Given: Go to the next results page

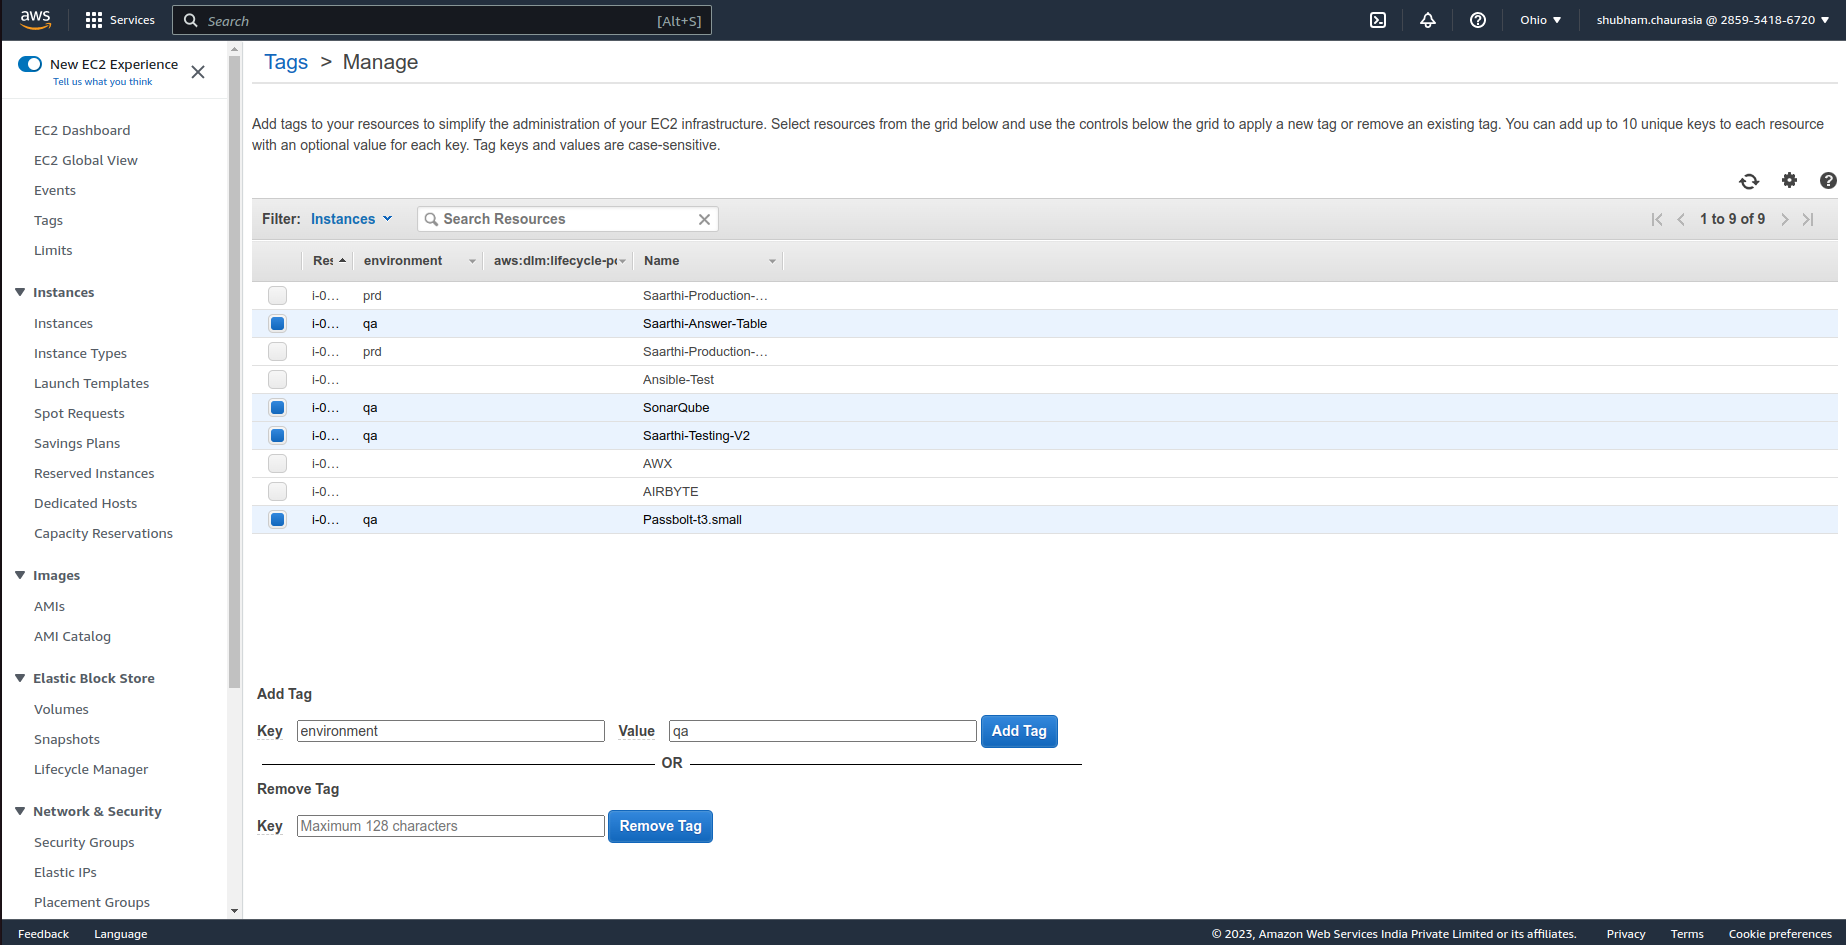Looking at the screenshot, I should pos(1784,219).
